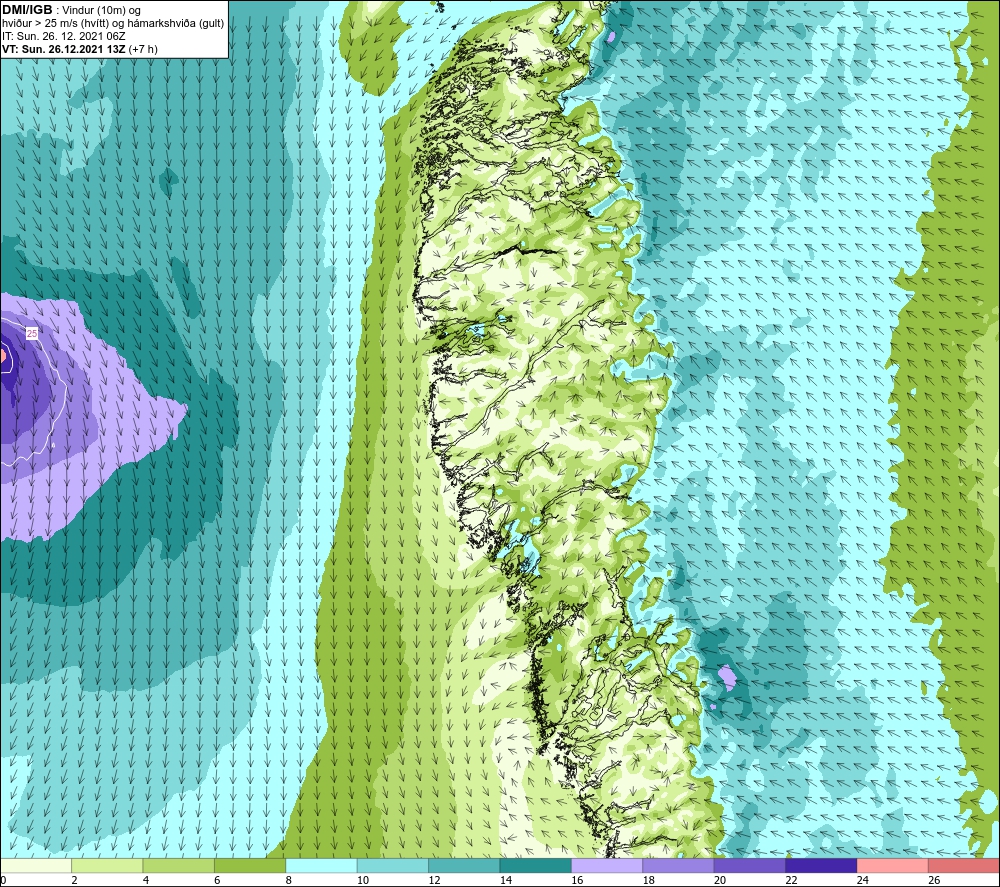Click the IT: Sun. 26. 12. 2021 06Z line
Screen dimensions: 1000x887
(64, 36)
